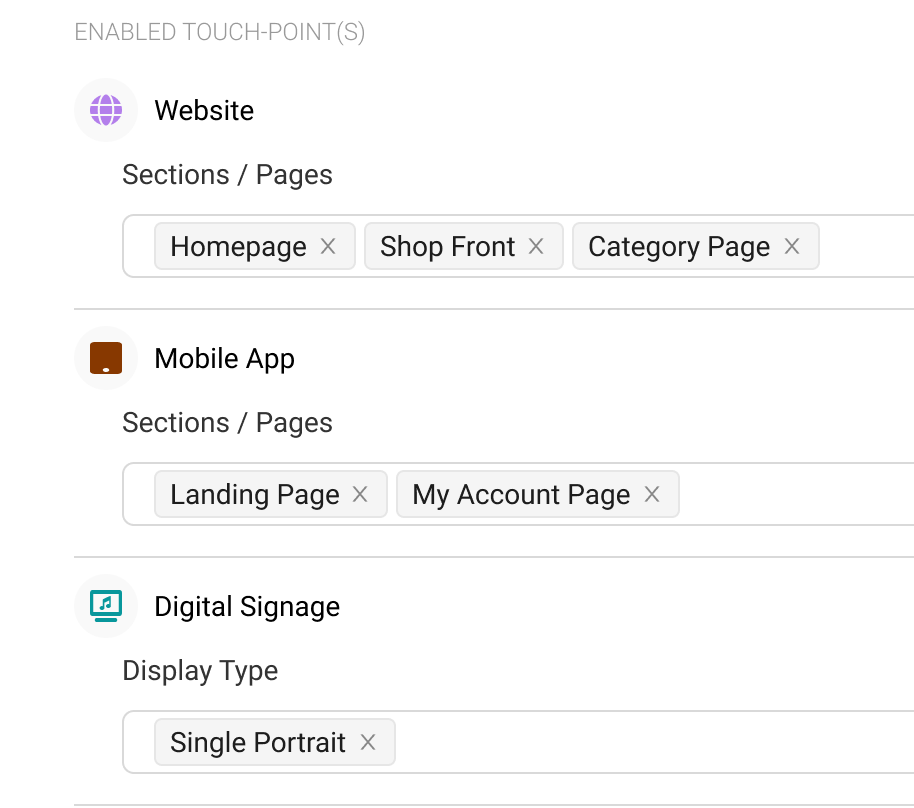Delete My Account Page tag via X
The image size is (914, 808).
pos(652,494)
